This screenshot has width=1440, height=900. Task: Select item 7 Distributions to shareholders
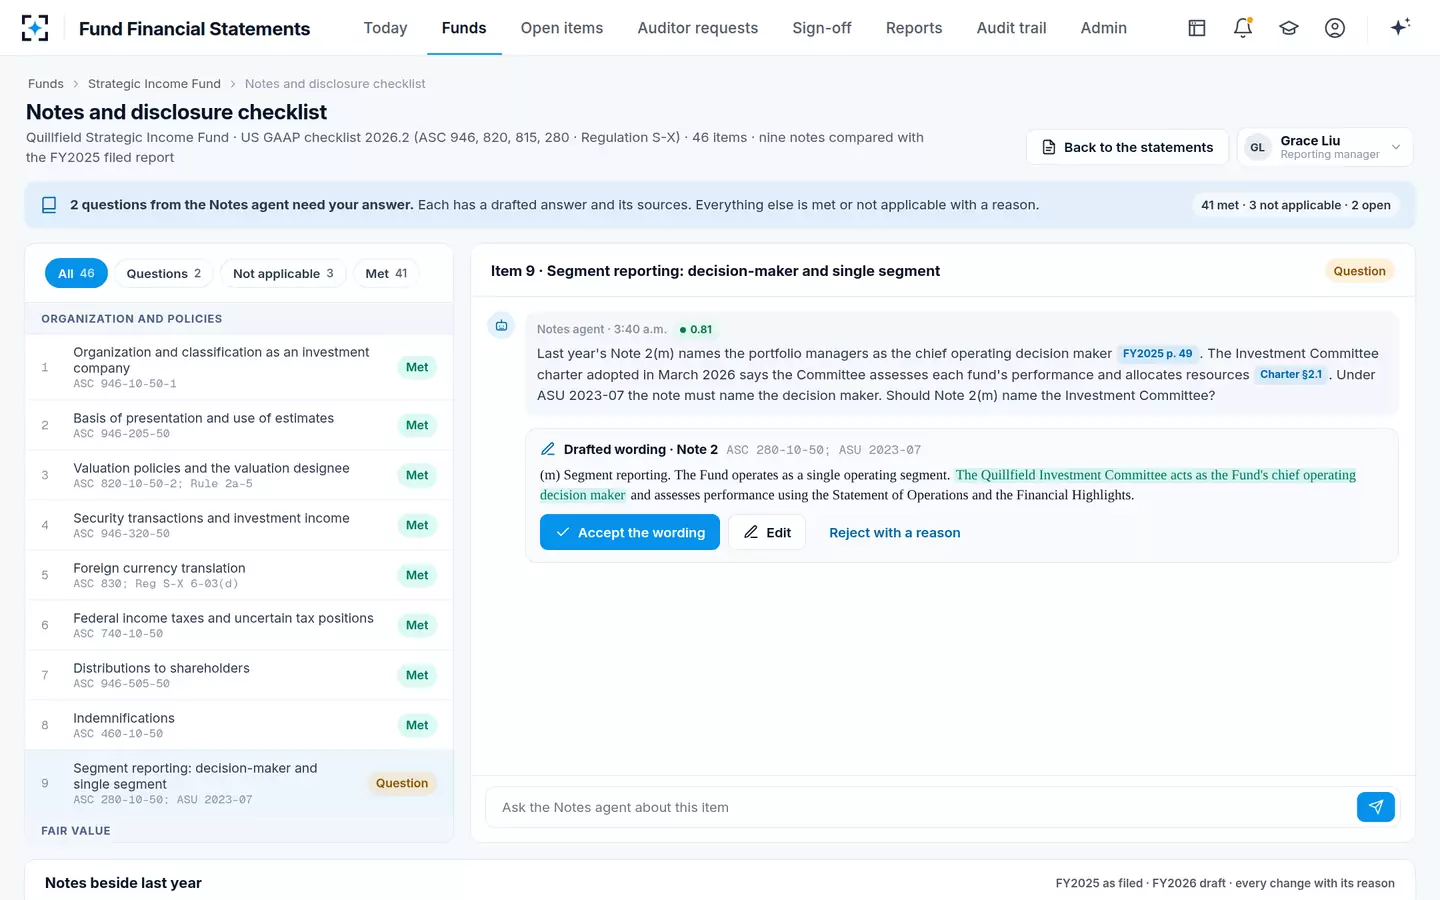[x=239, y=675]
